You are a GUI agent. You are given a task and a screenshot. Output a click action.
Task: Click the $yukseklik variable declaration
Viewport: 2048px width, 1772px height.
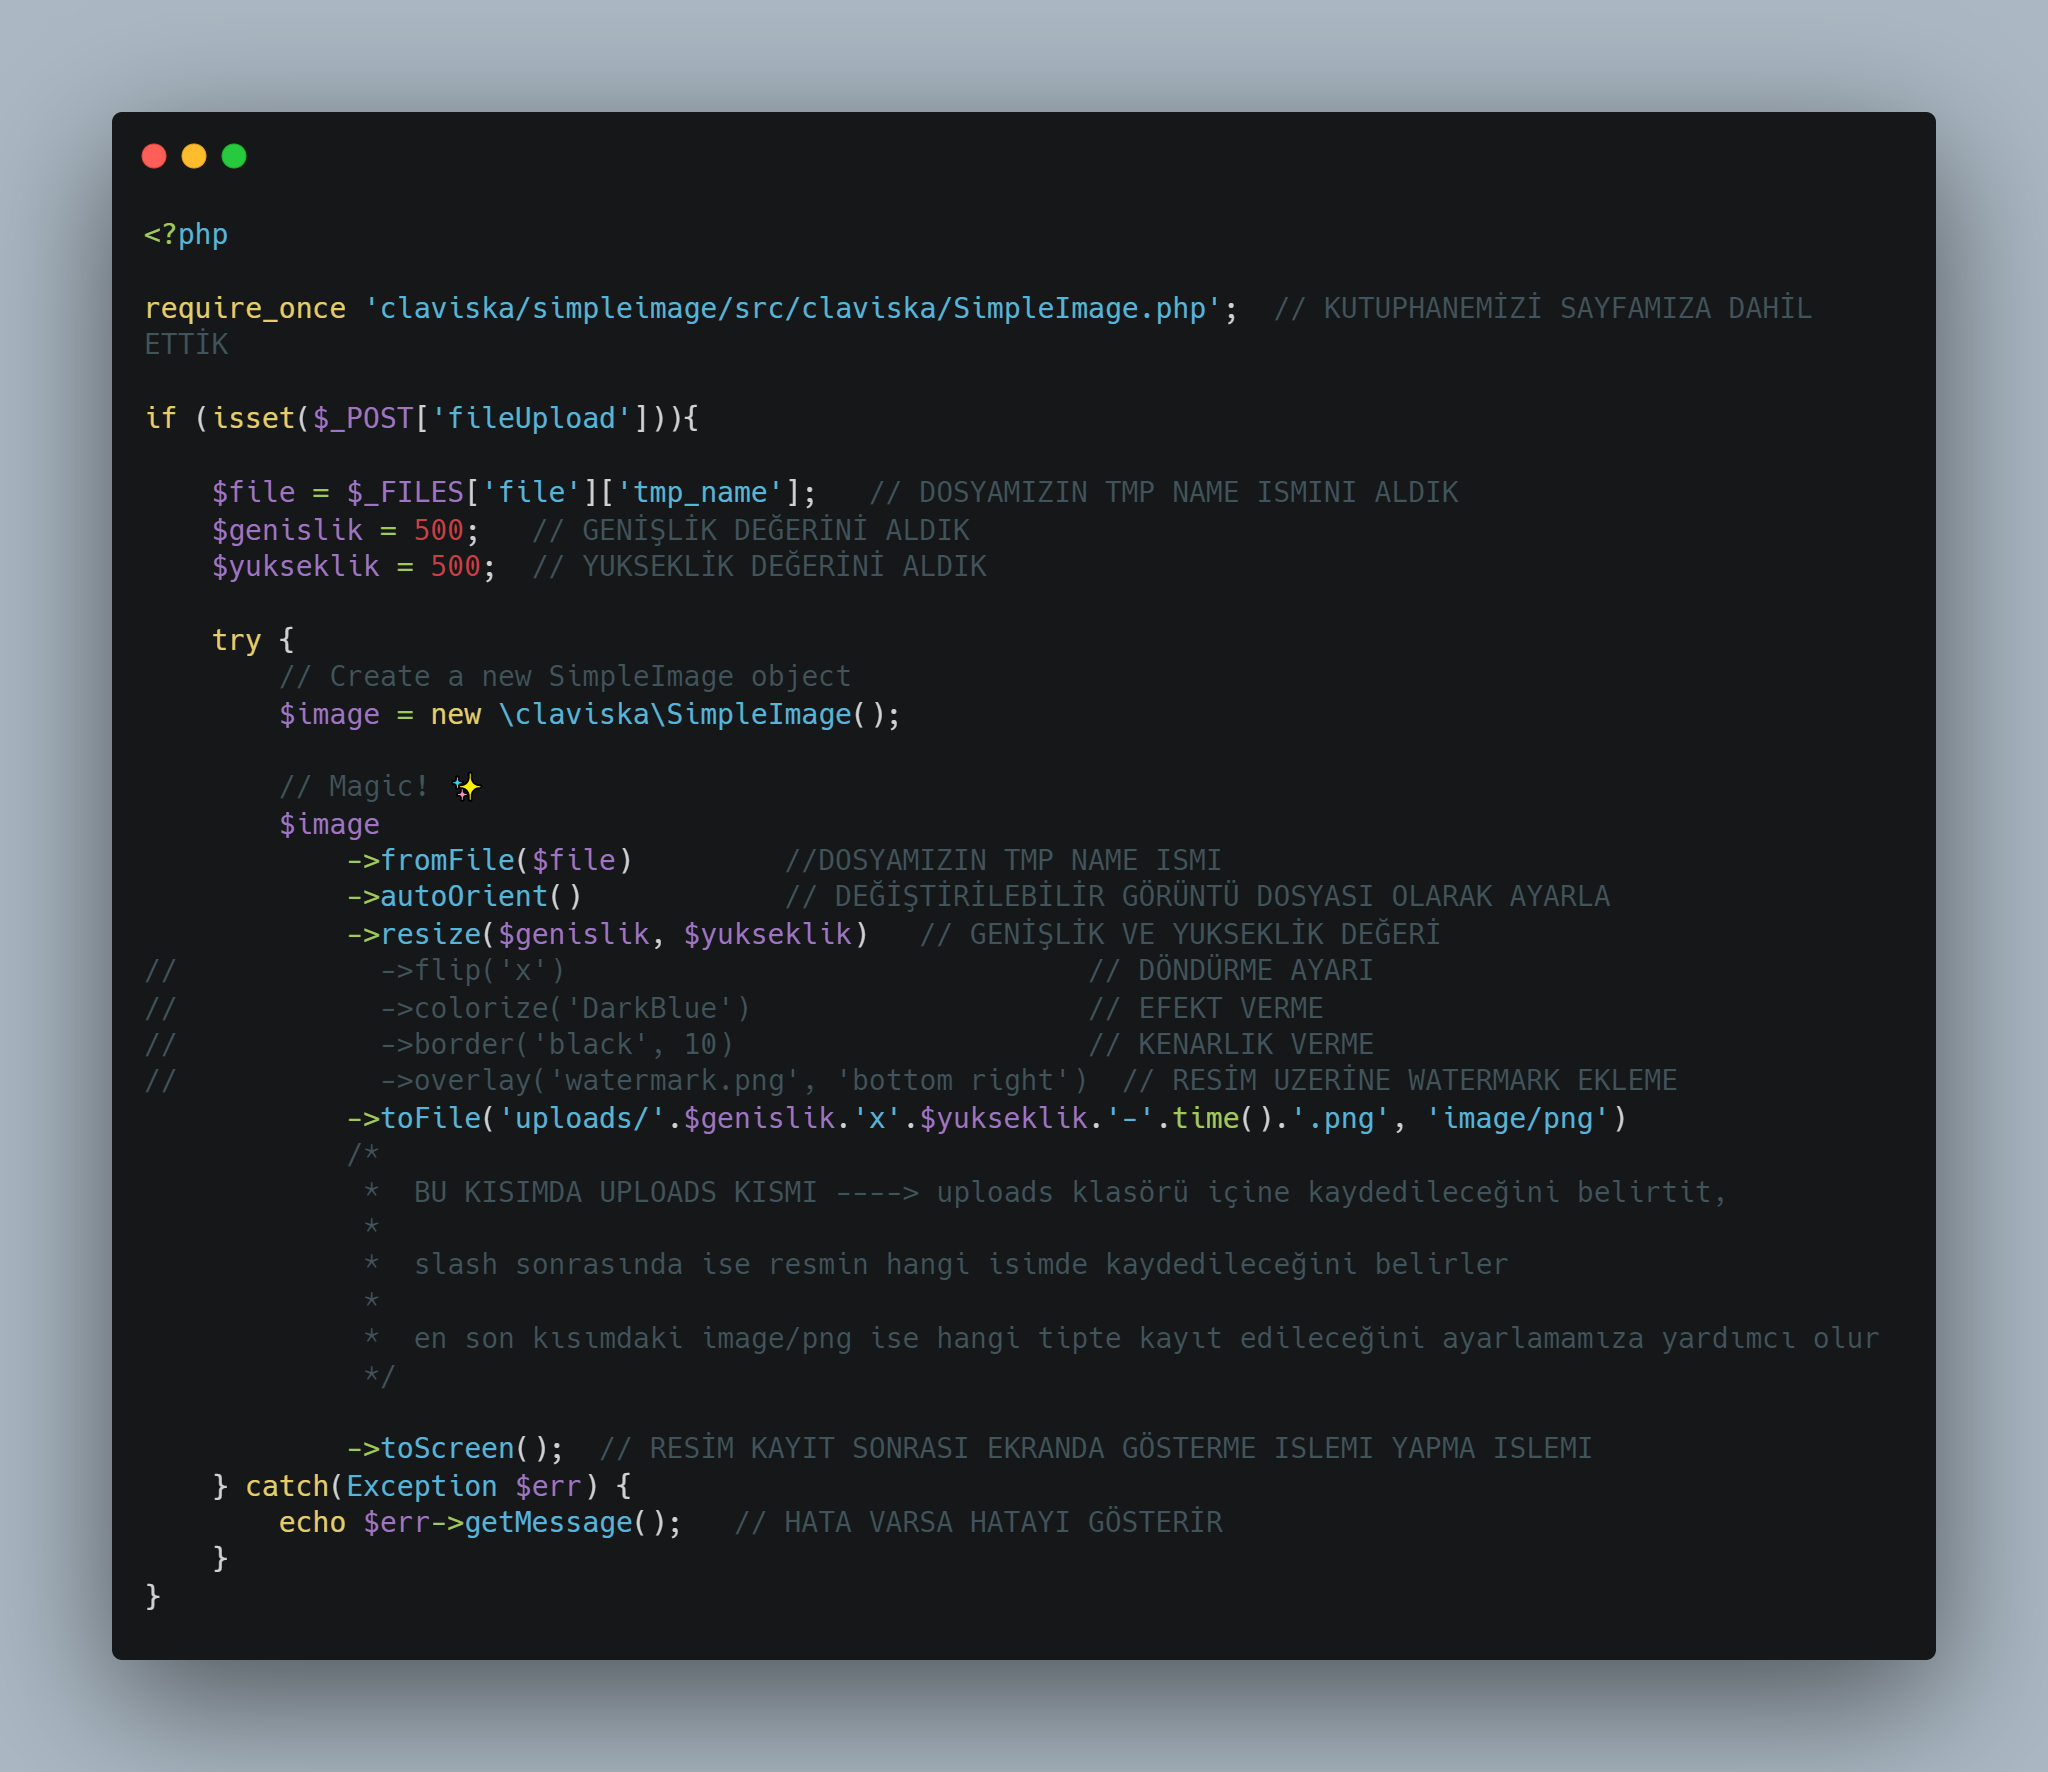(295, 566)
